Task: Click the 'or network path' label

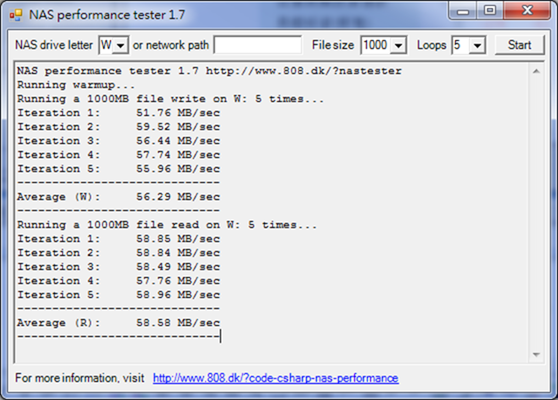Action: pyautogui.click(x=170, y=45)
